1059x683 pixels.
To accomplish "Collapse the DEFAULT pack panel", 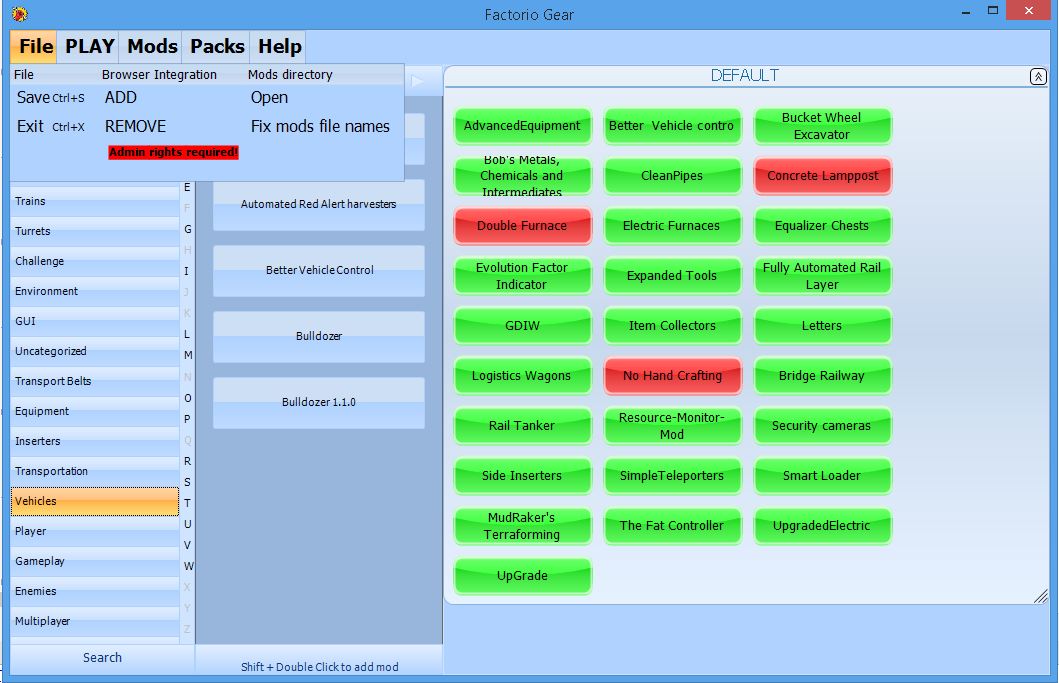I will click(1038, 77).
